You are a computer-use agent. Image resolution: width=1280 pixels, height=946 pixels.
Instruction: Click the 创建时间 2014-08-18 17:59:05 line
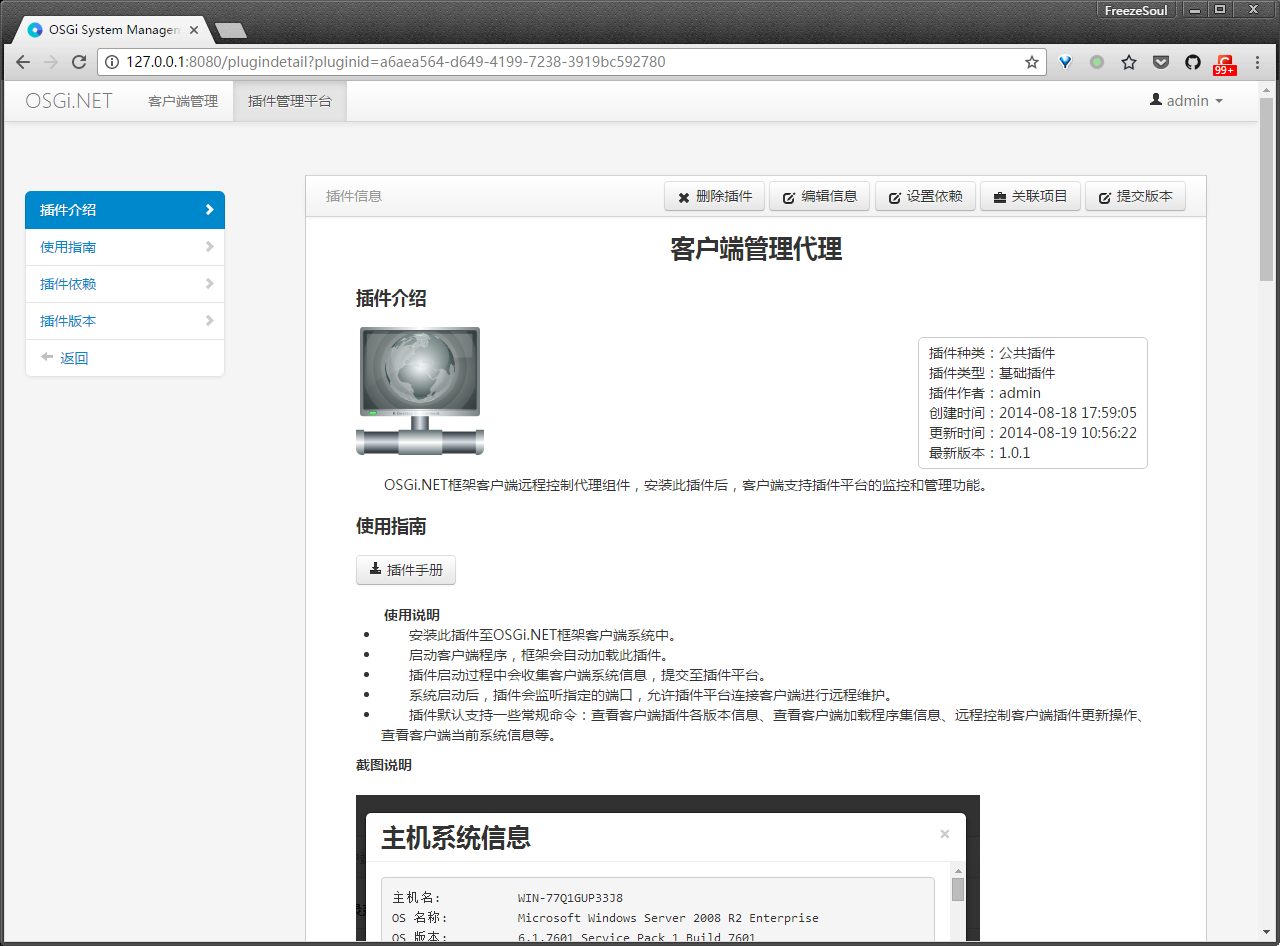[x=1033, y=413]
